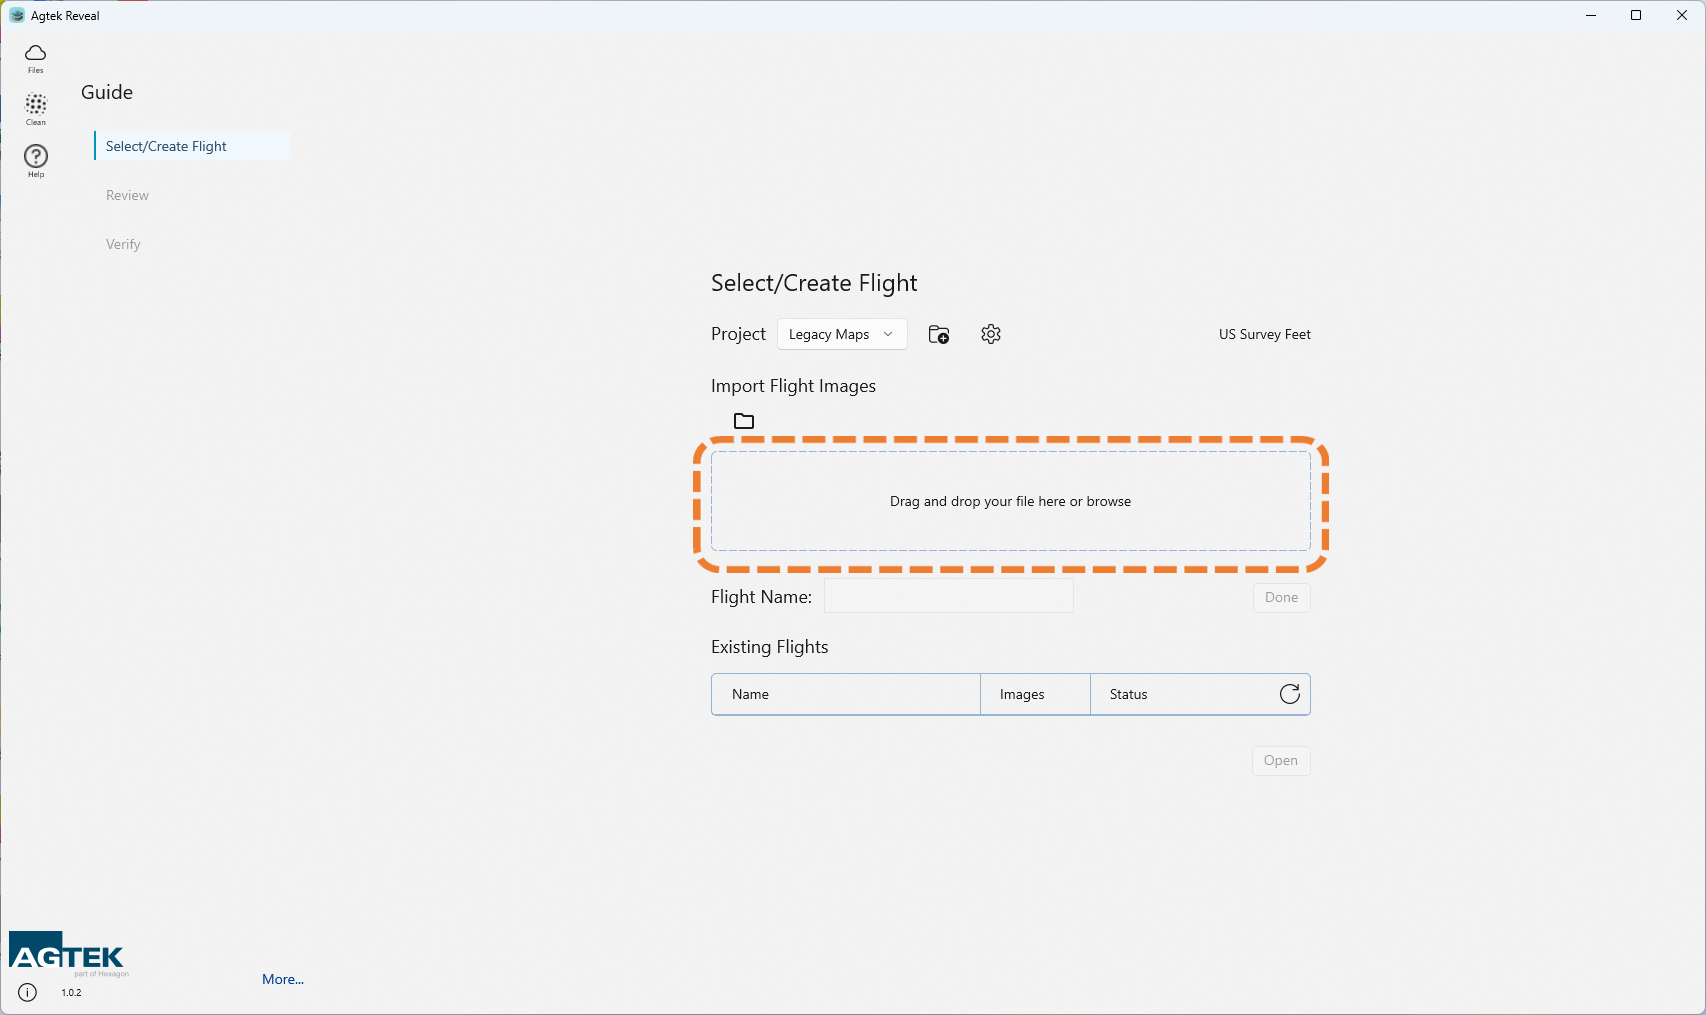Open the More... link

(x=283, y=979)
